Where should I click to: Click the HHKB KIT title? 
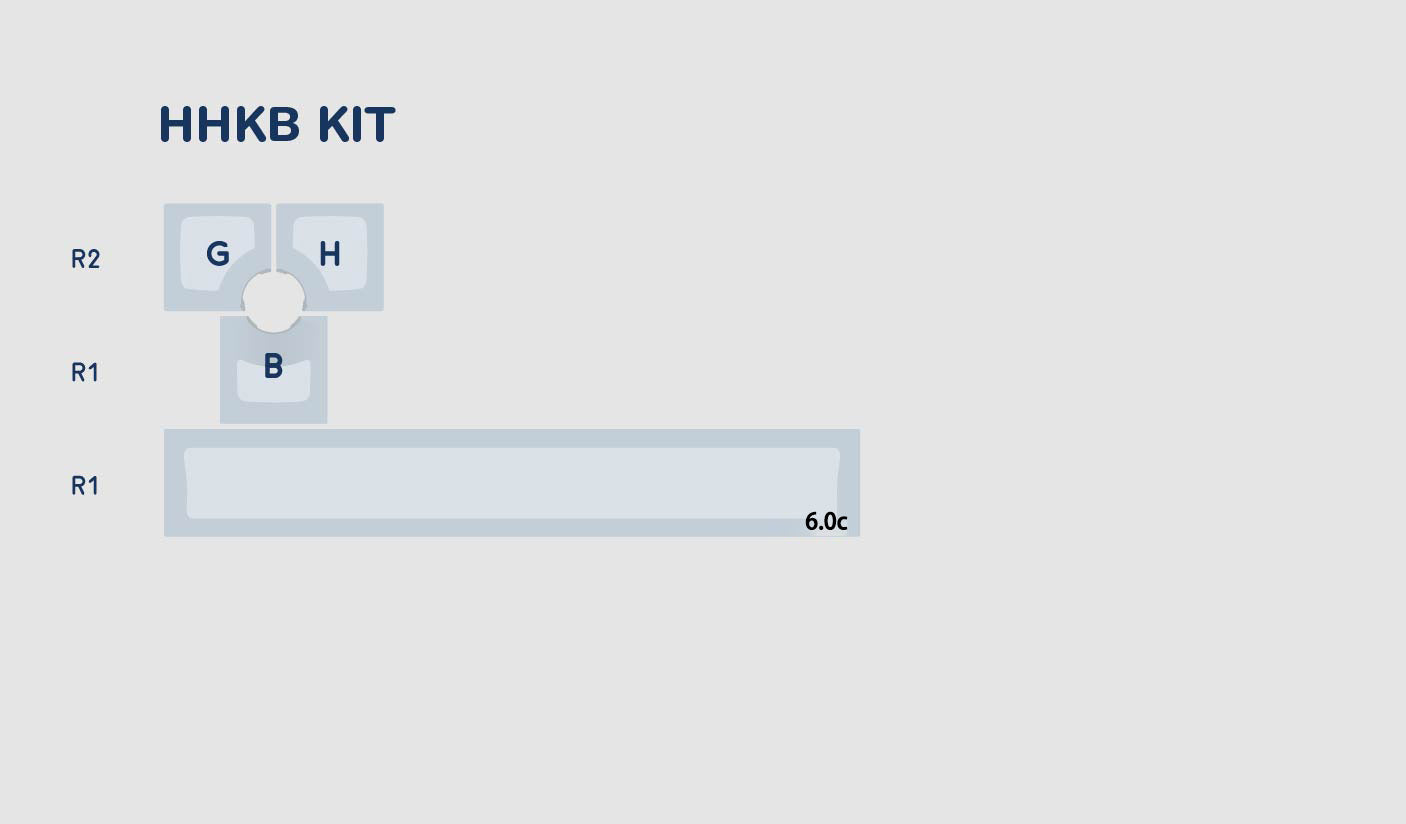pos(277,125)
